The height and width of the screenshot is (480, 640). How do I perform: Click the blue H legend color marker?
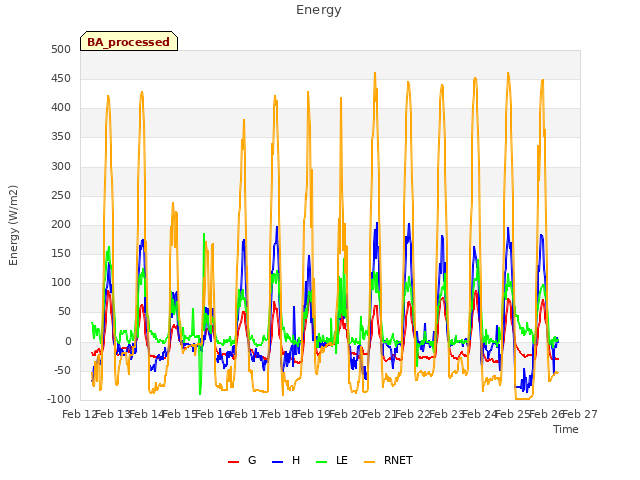tap(277, 462)
